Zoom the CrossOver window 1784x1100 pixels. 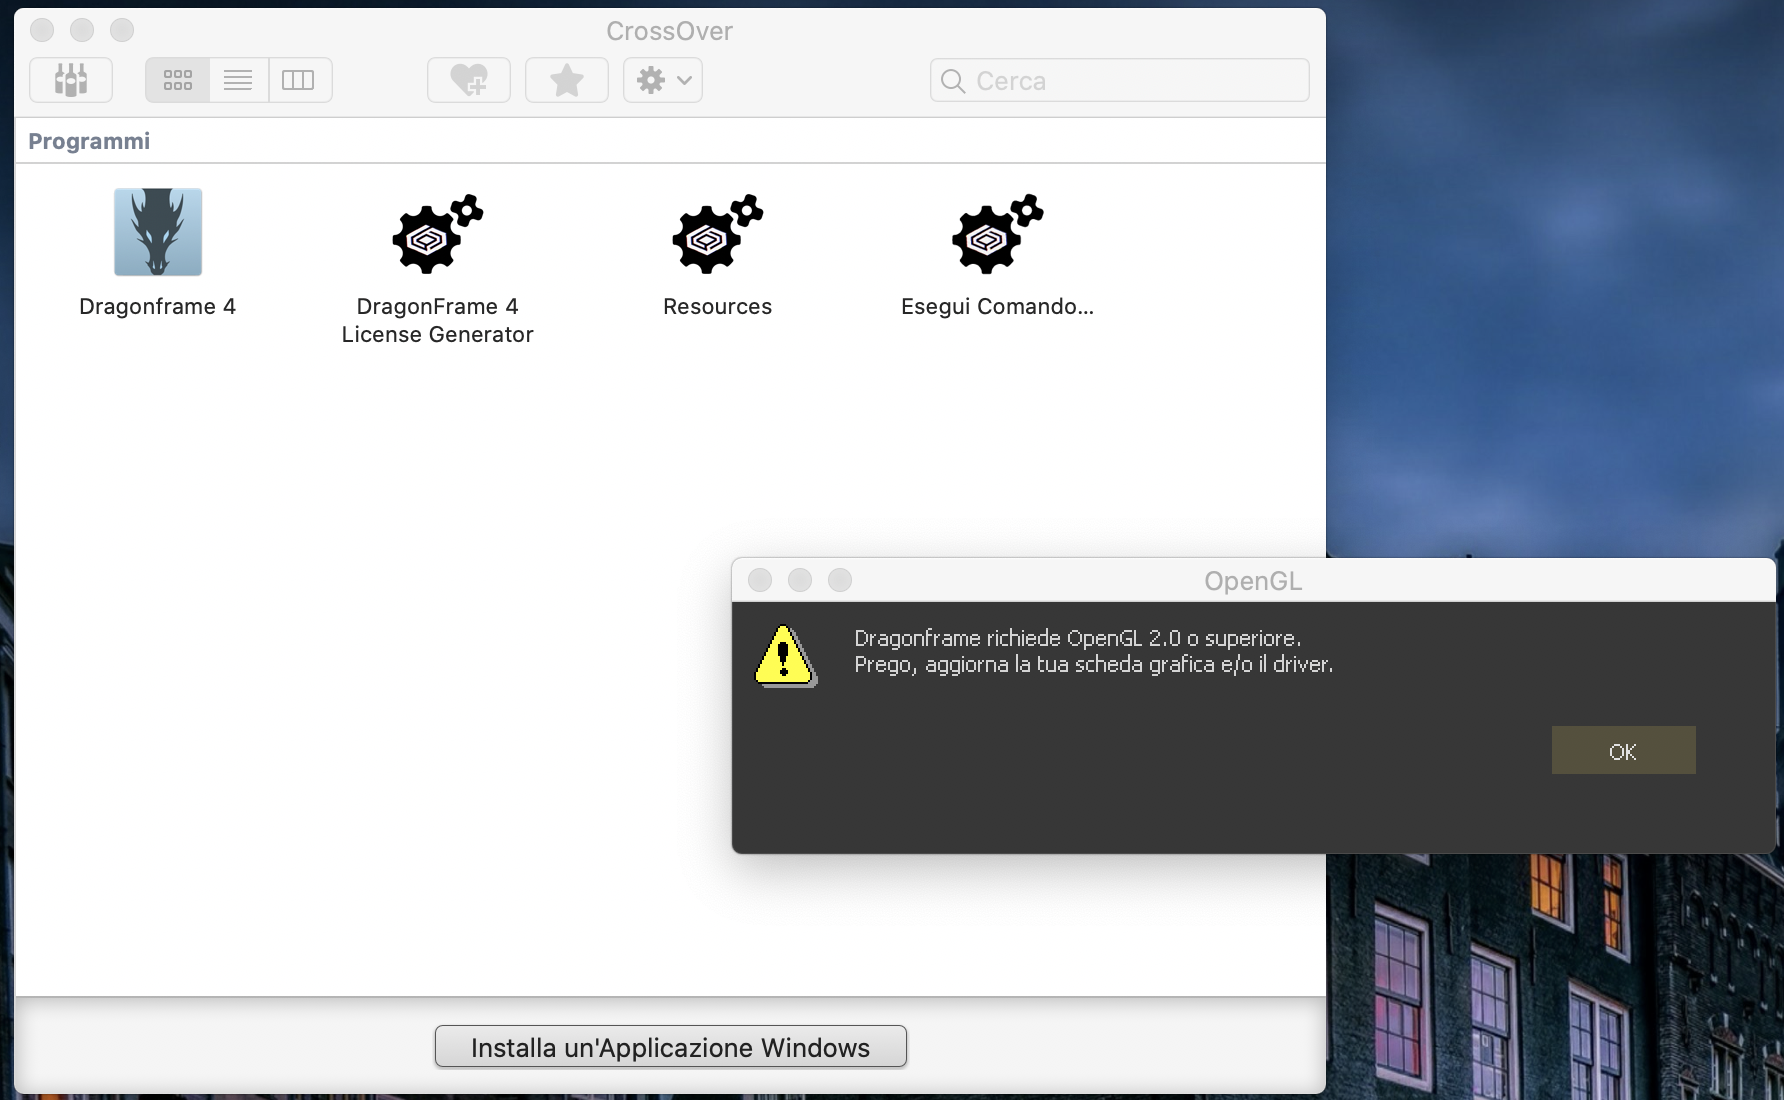(x=122, y=30)
